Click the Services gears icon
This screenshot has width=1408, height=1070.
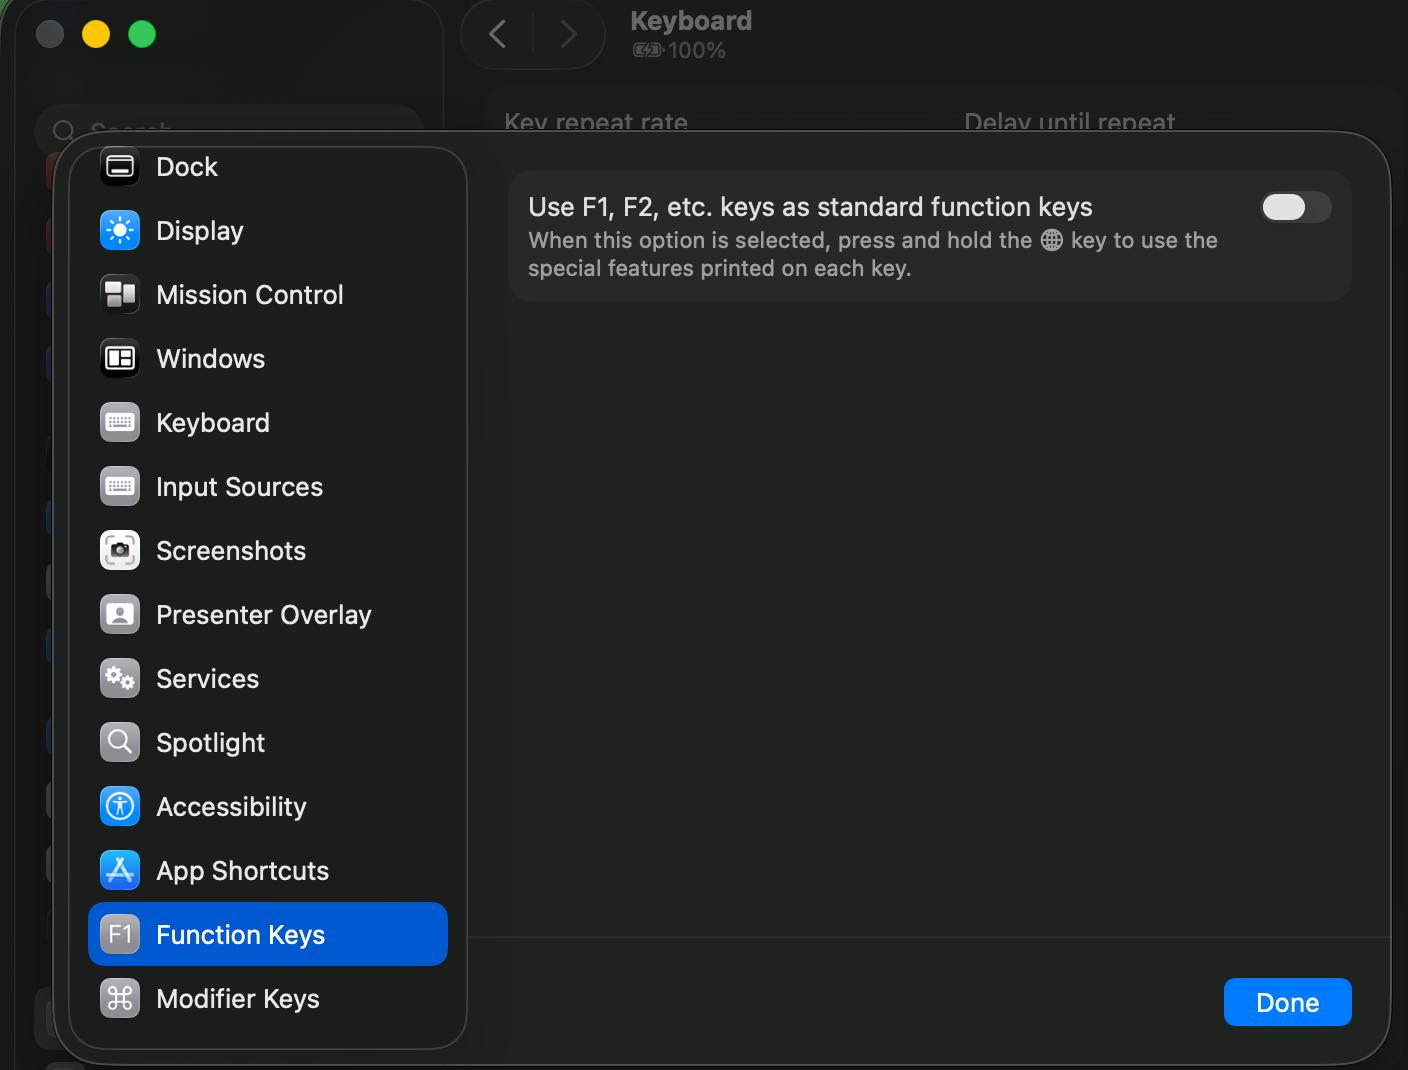(x=120, y=679)
